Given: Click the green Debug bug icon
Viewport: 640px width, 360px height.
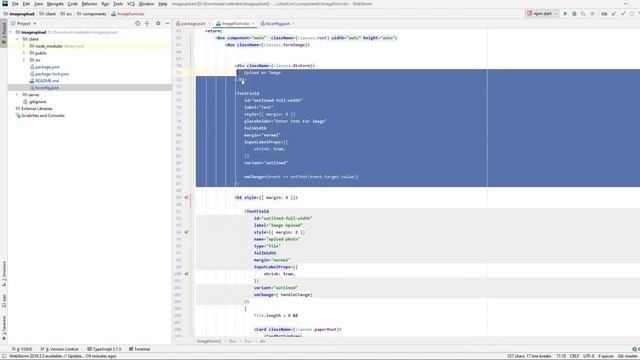Looking at the screenshot, I should click(x=574, y=13).
